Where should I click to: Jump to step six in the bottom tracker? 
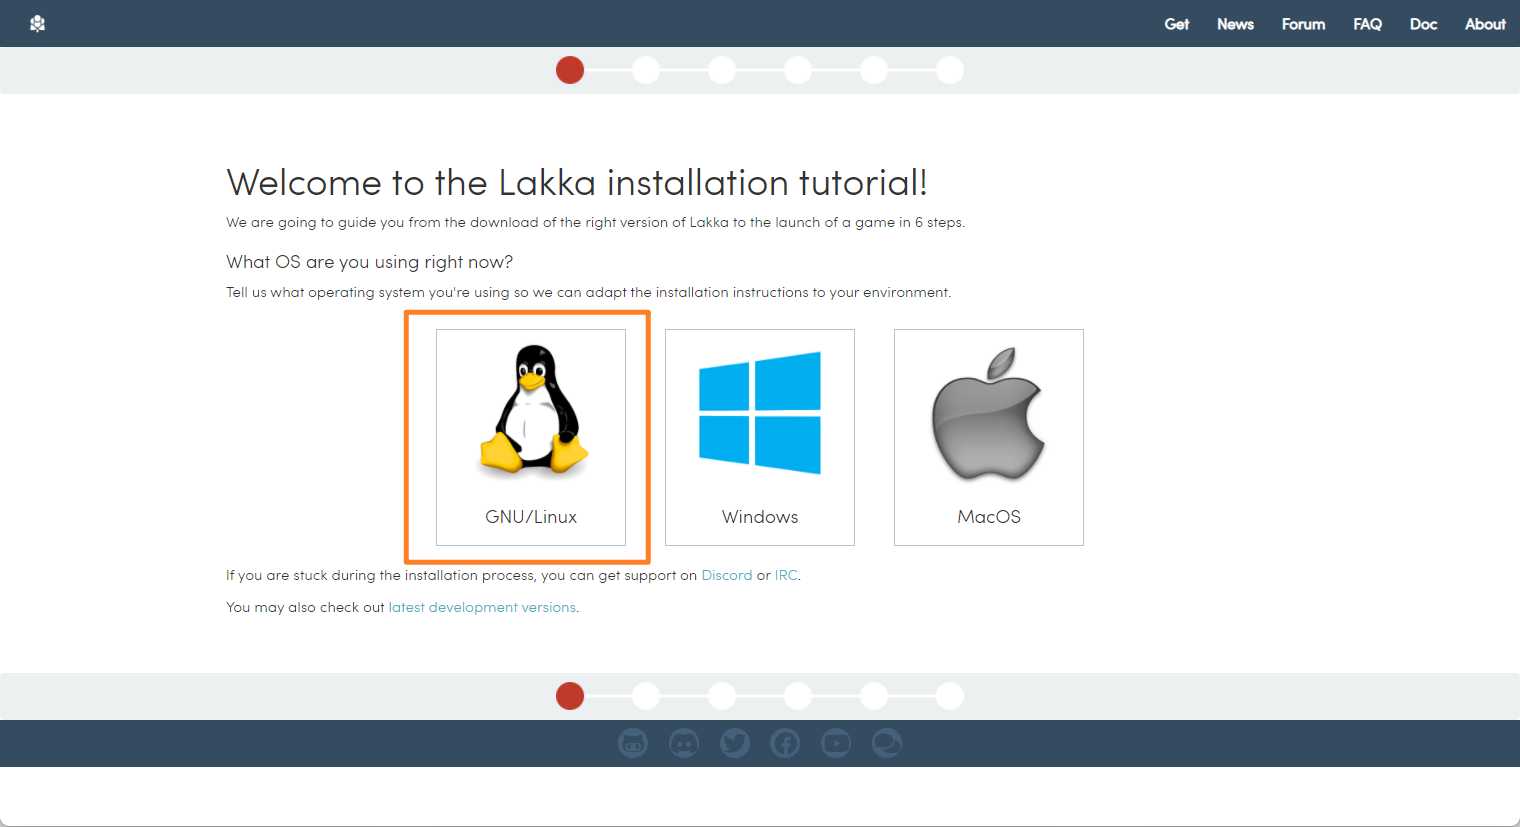(x=950, y=696)
